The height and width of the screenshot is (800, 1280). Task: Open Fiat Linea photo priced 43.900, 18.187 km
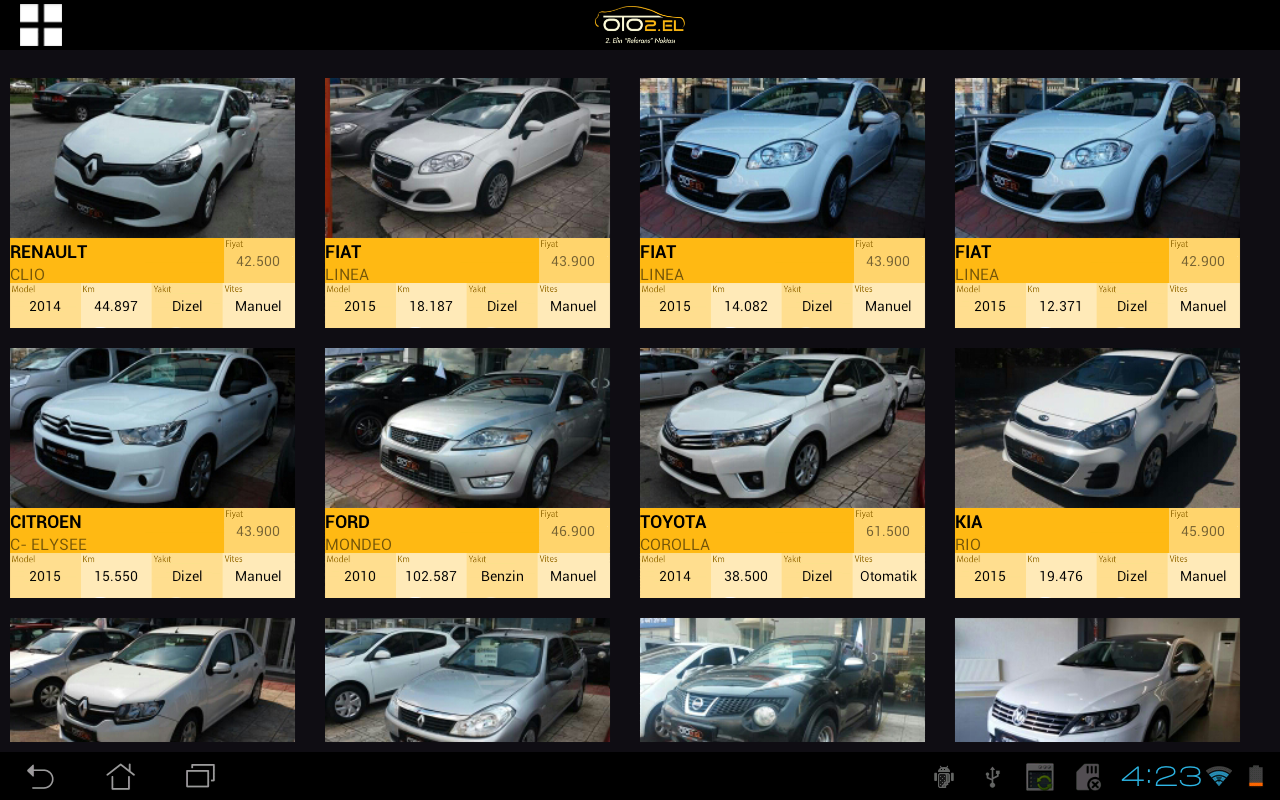click(x=467, y=158)
